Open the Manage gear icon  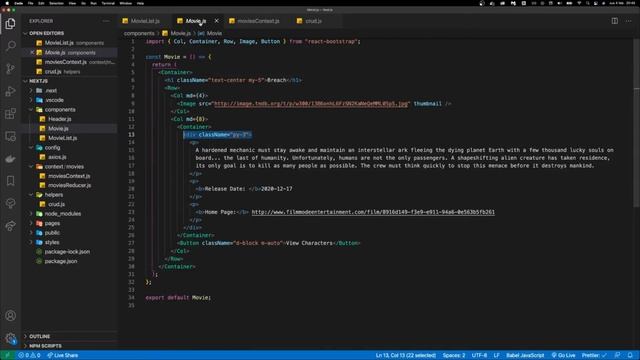[11, 338]
